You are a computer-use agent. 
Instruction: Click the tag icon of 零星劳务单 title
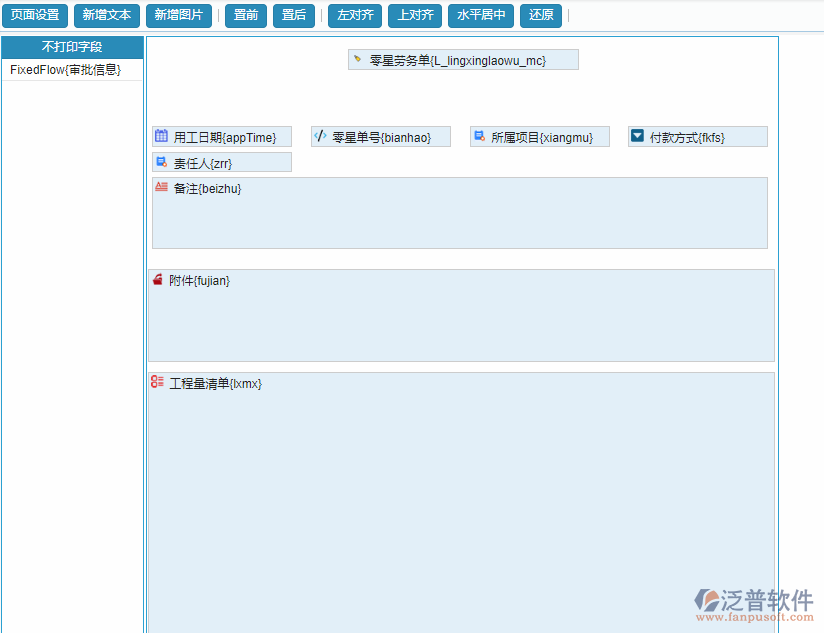pos(357,59)
